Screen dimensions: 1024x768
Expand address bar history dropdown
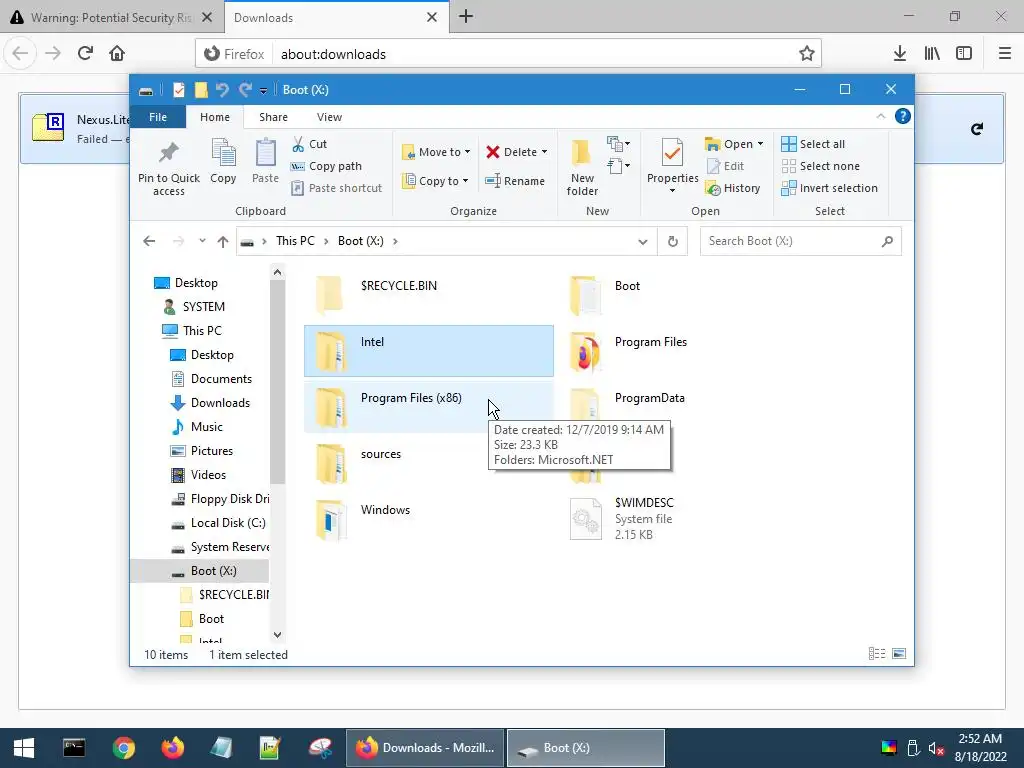tap(643, 242)
